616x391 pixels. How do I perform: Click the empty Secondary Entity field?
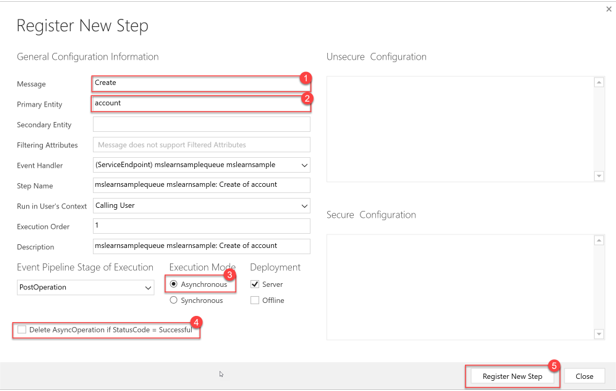tap(202, 124)
